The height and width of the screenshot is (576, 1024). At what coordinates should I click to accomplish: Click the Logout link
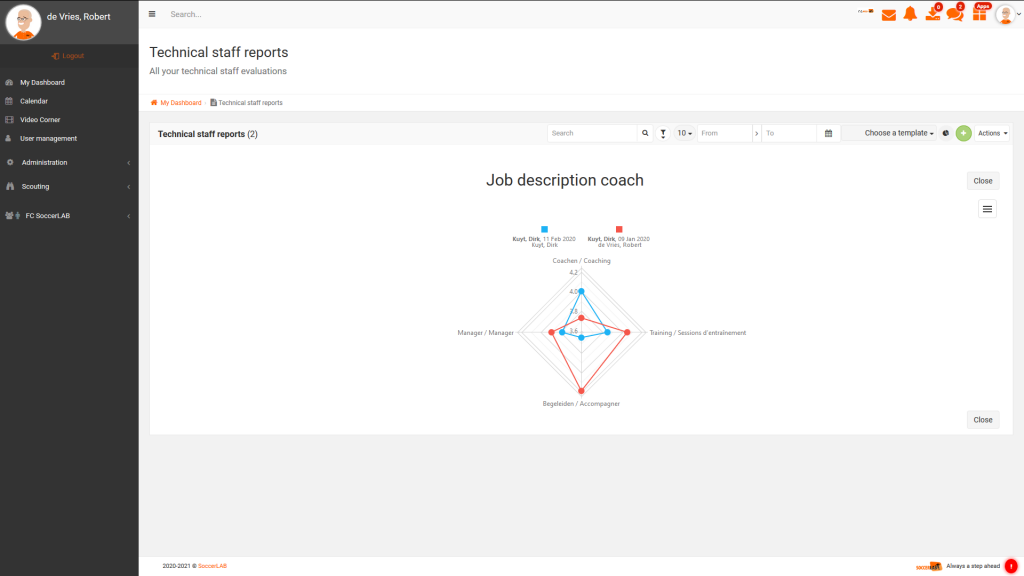(68, 56)
